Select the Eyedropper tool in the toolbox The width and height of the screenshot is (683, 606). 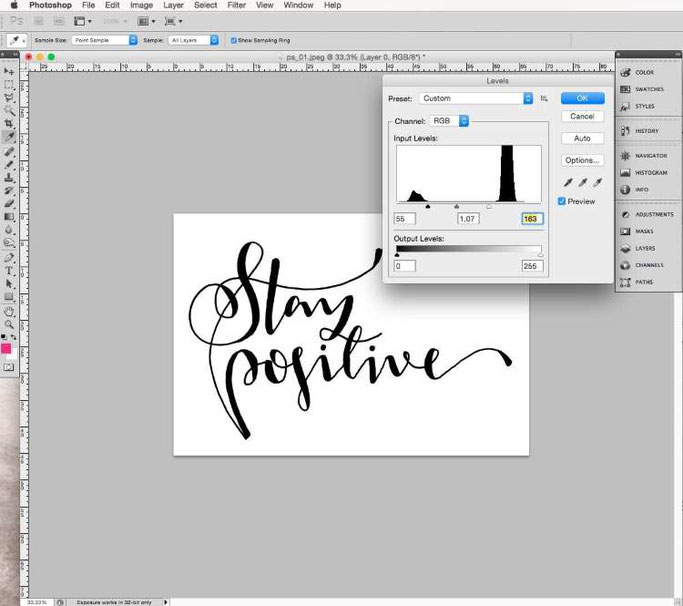coord(9,137)
